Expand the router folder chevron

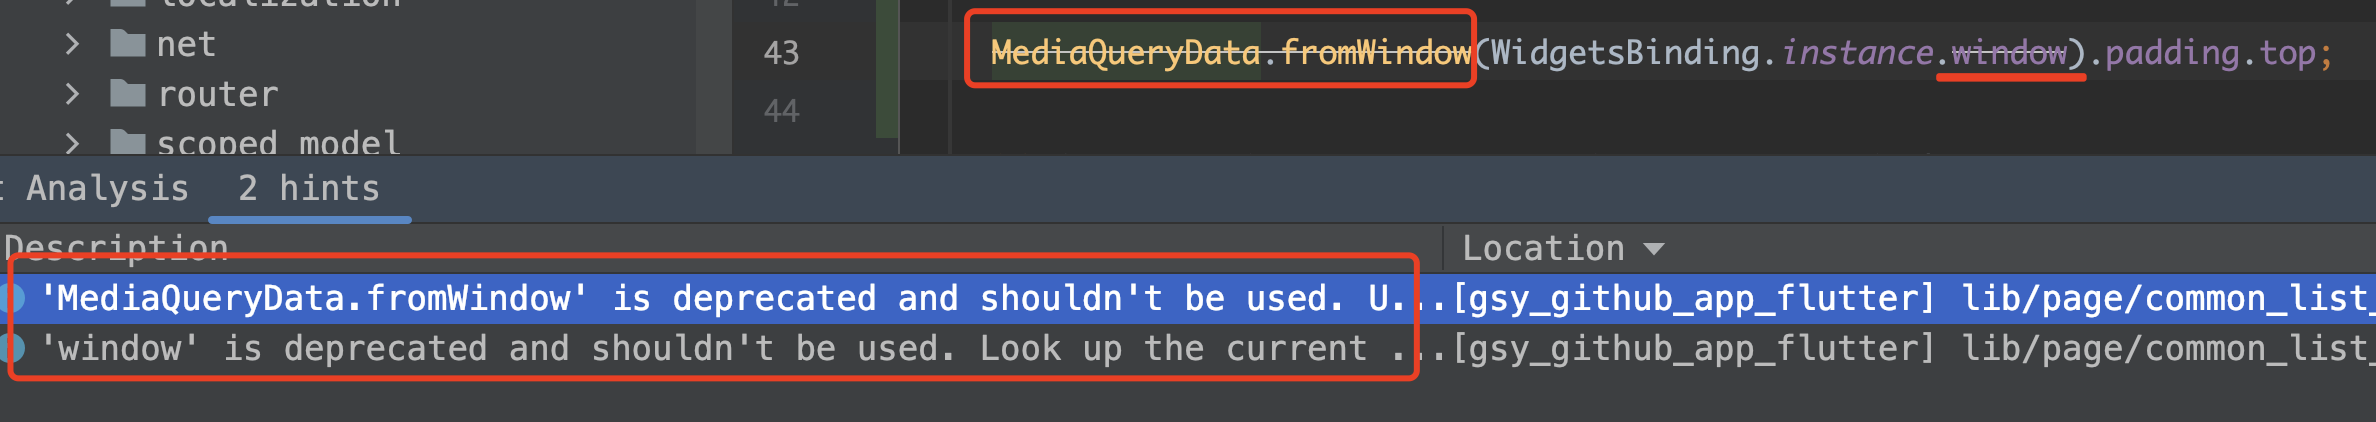tap(72, 93)
